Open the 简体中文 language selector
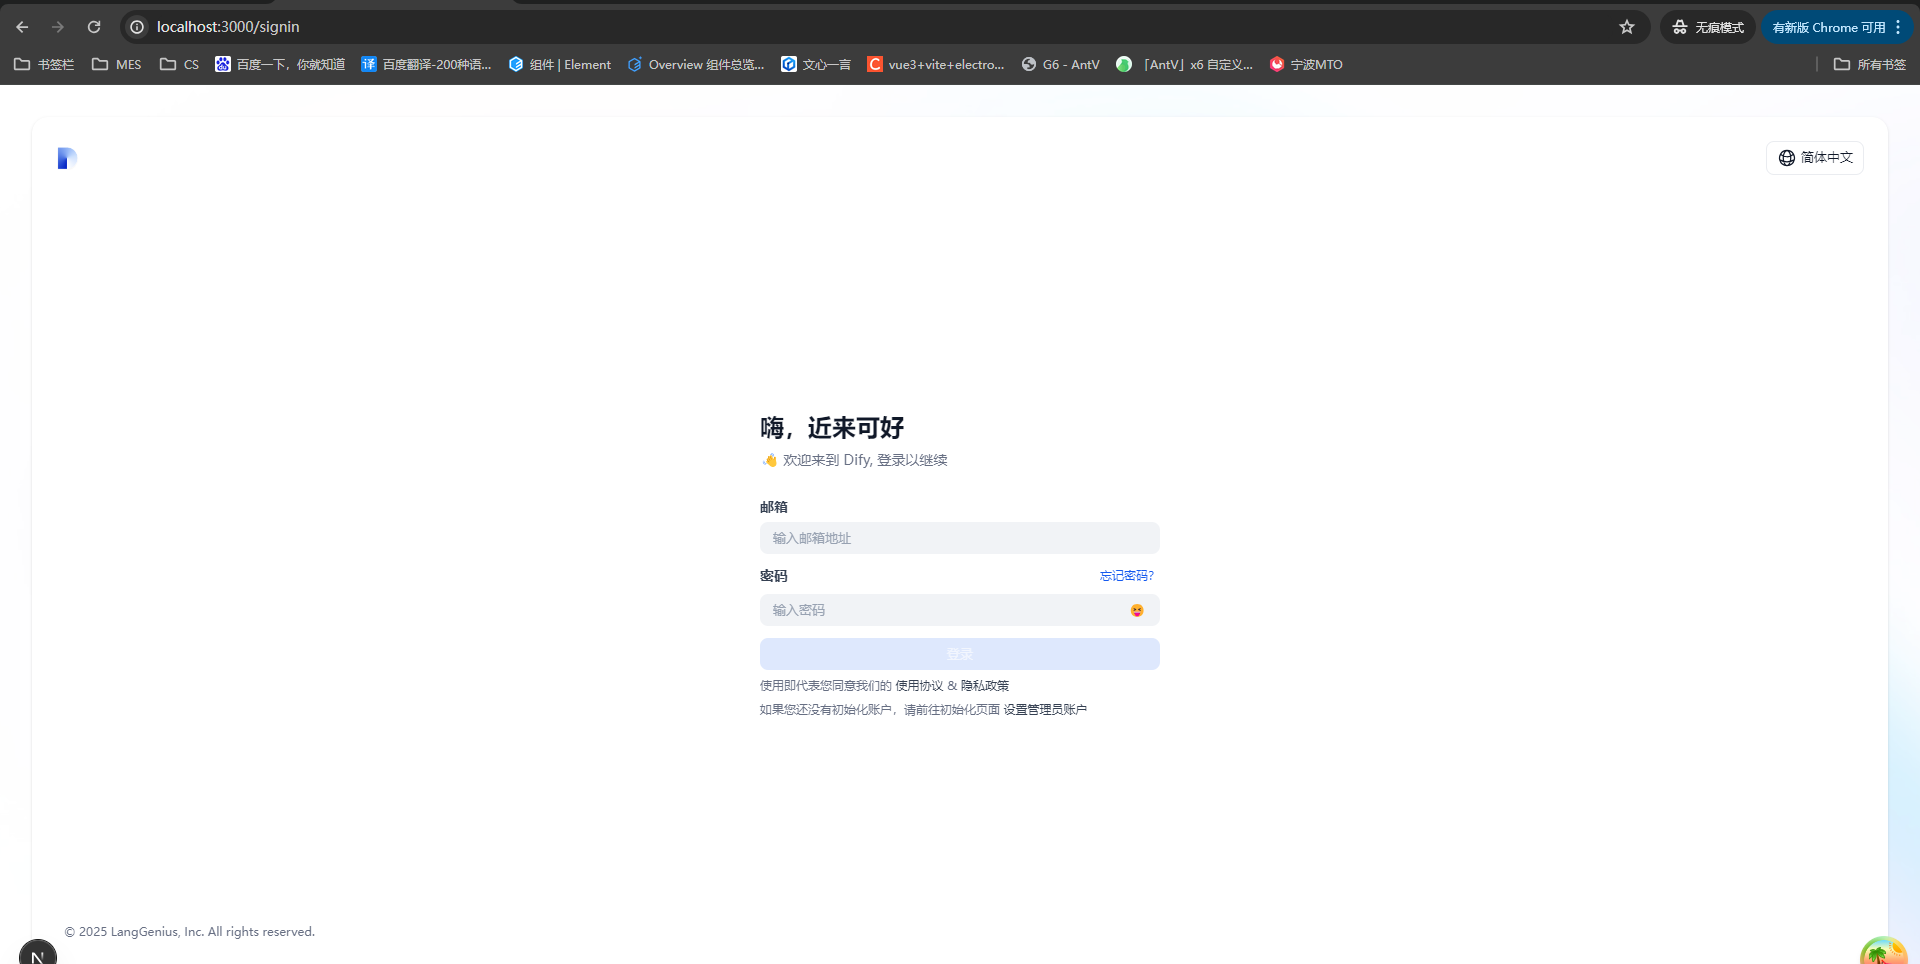This screenshot has height=964, width=1920. coord(1815,158)
